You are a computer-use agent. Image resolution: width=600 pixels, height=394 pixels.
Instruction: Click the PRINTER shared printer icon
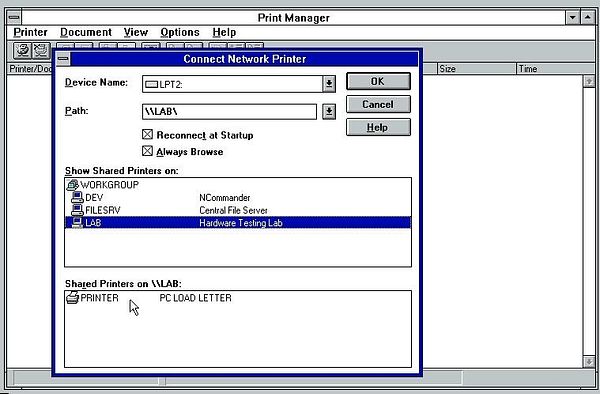click(72, 298)
